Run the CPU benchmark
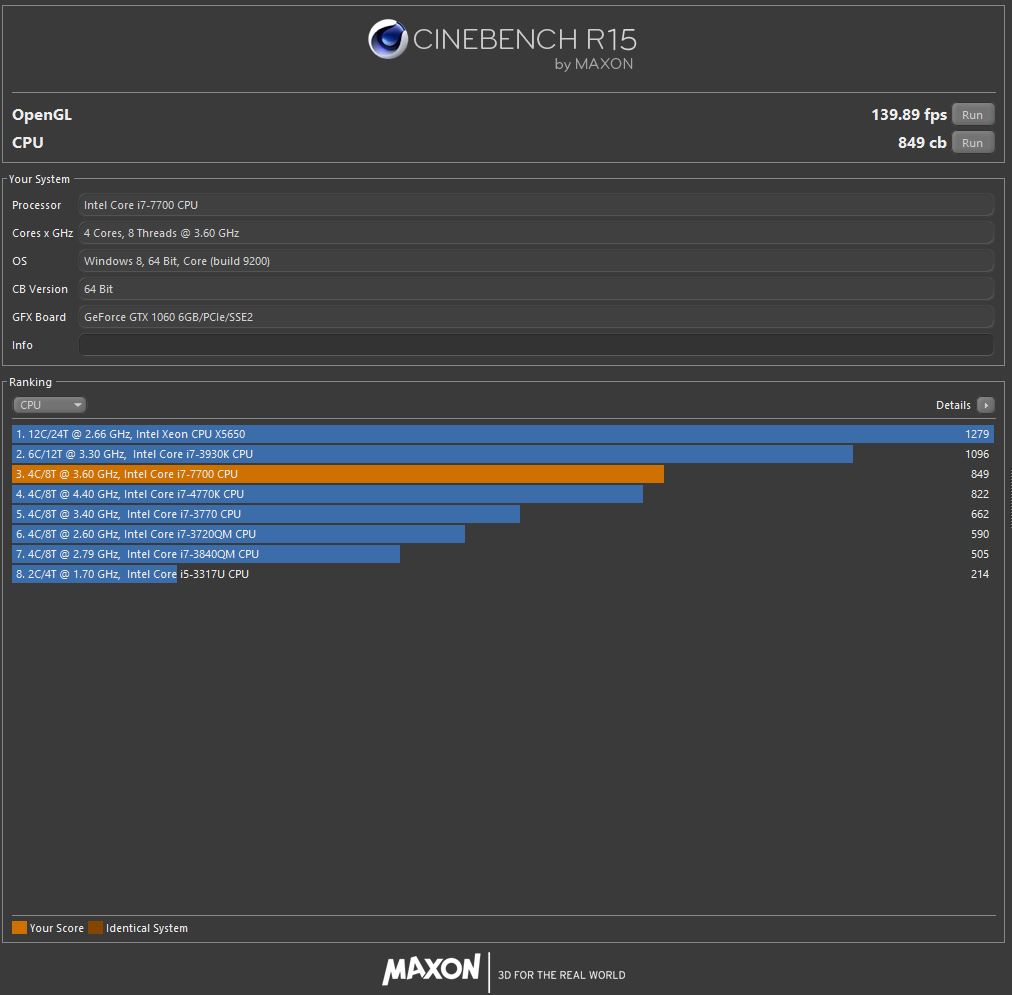This screenshot has width=1012, height=995. click(973, 143)
